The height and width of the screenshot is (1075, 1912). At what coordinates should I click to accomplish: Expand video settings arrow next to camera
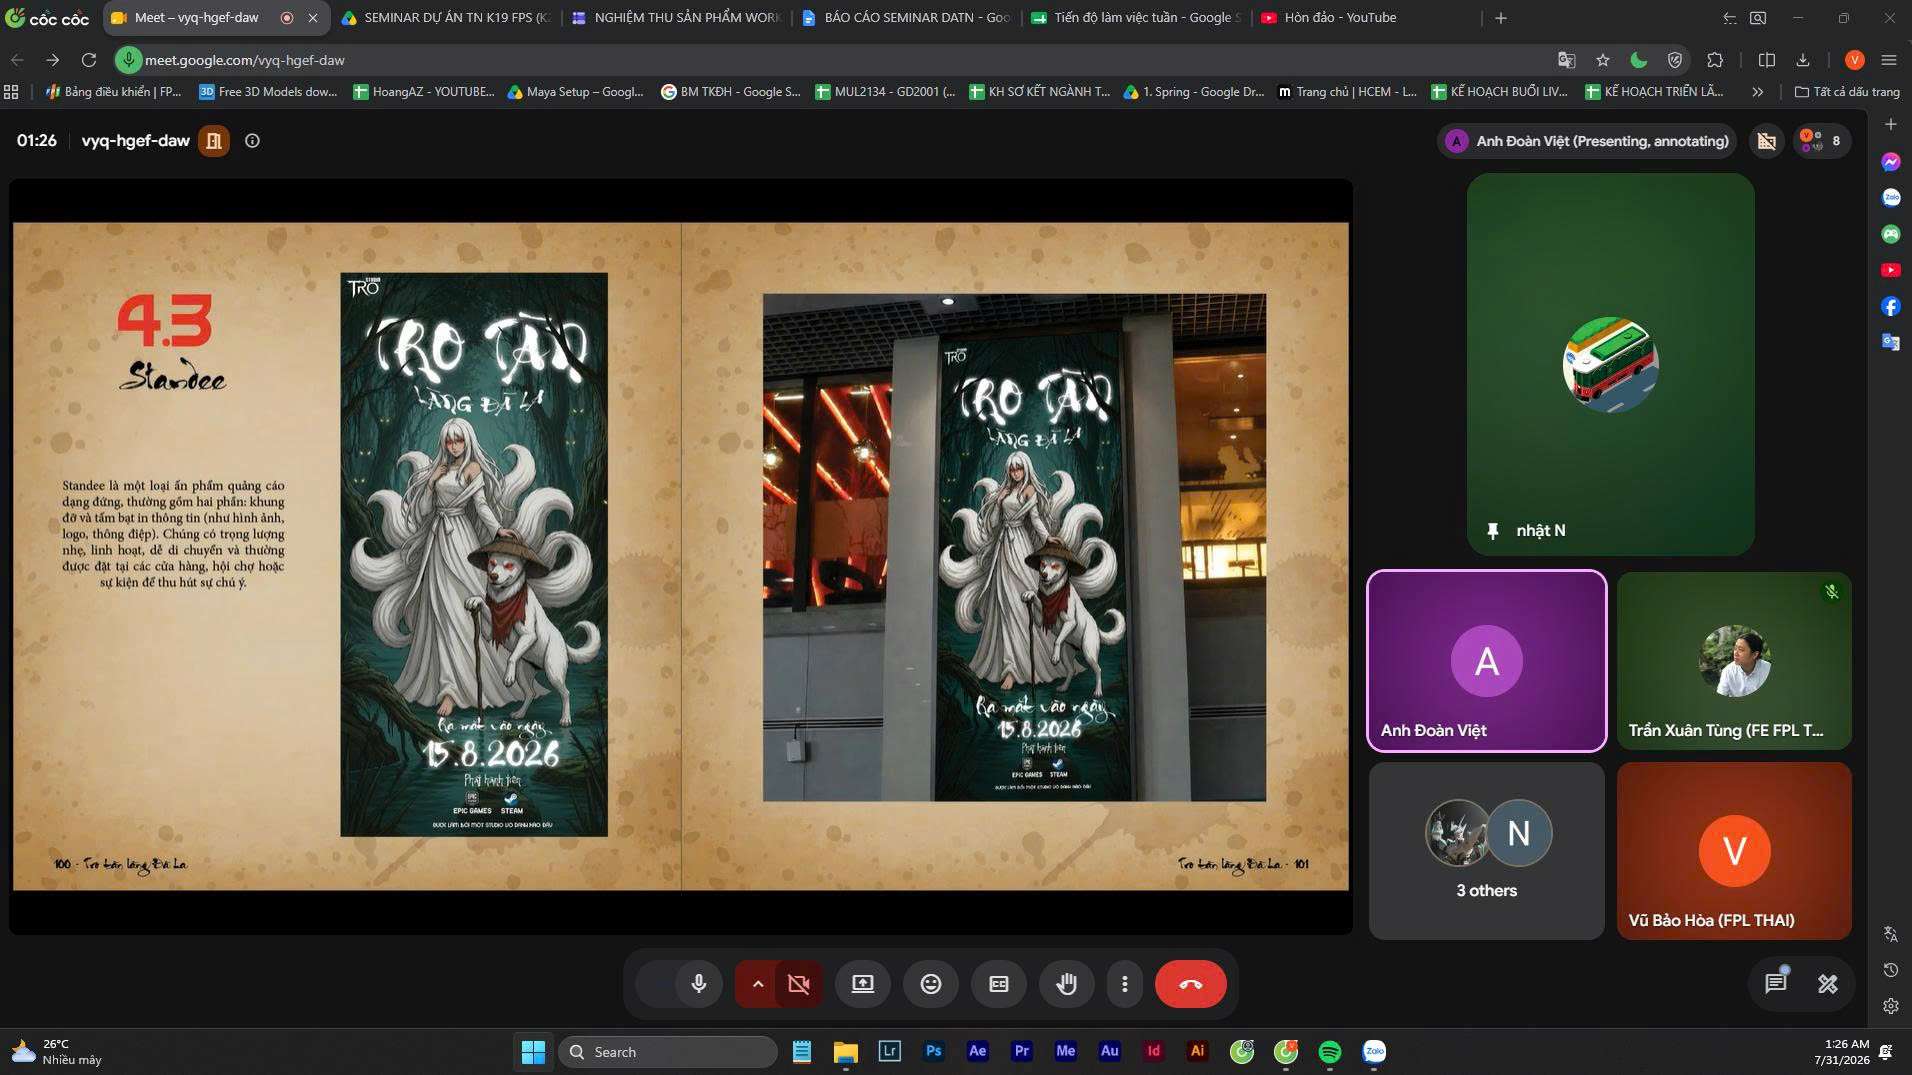click(x=757, y=984)
